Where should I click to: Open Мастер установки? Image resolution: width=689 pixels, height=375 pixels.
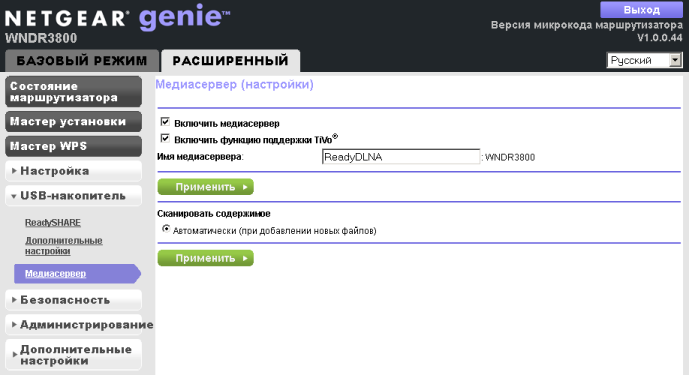[x=73, y=121]
